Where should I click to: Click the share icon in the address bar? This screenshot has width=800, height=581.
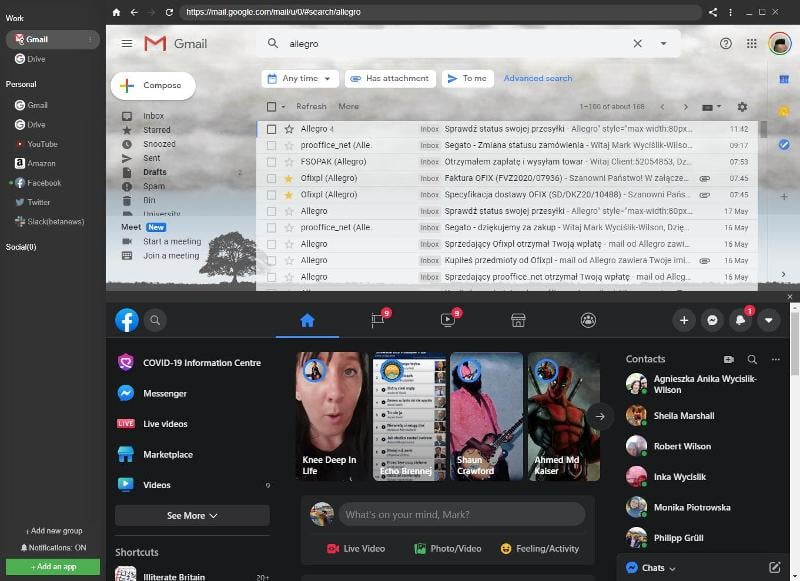pyautogui.click(x=713, y=12)
